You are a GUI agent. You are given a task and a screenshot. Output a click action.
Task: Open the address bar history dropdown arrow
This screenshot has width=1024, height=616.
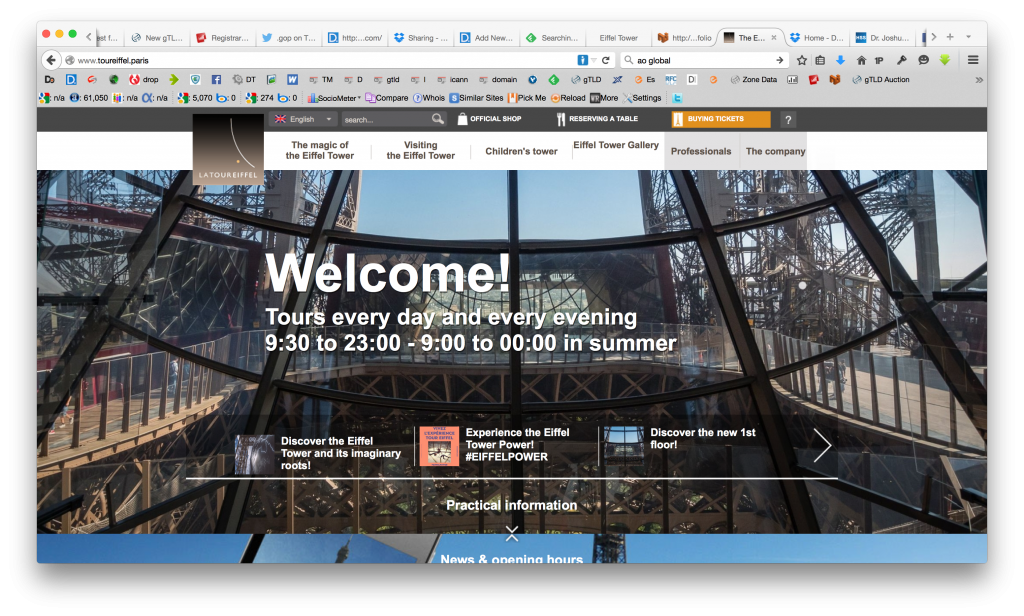tap(594, 60)
